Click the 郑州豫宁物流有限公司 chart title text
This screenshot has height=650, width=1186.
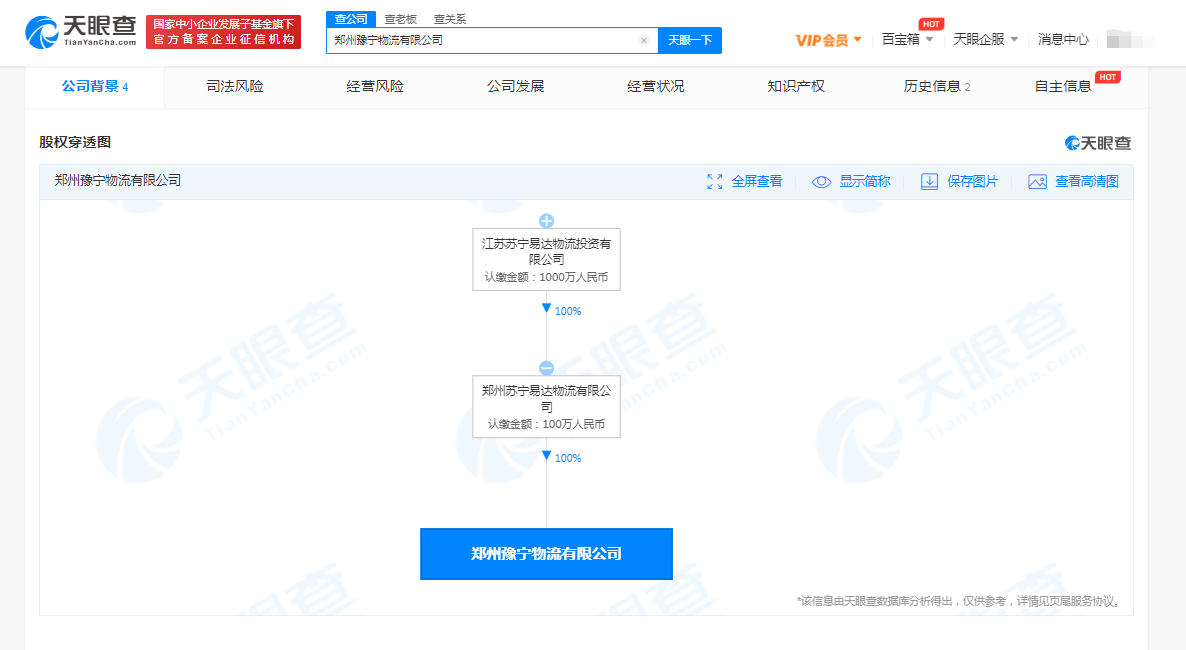tap(117, 180)
